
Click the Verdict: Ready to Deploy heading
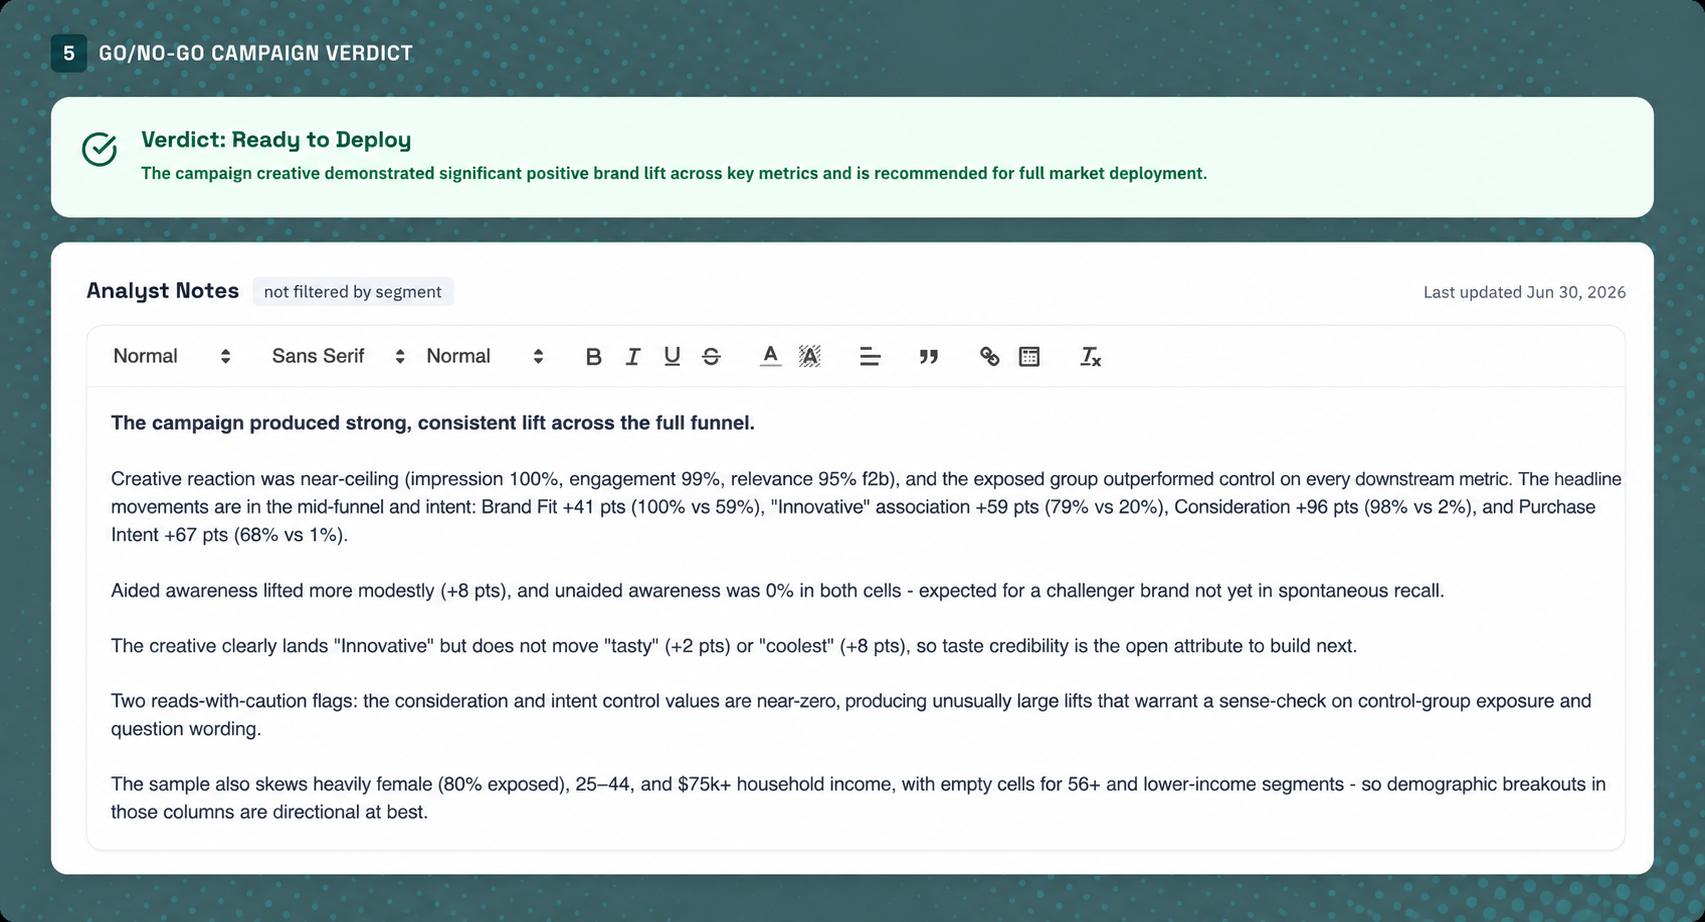(x=276, y=140)
